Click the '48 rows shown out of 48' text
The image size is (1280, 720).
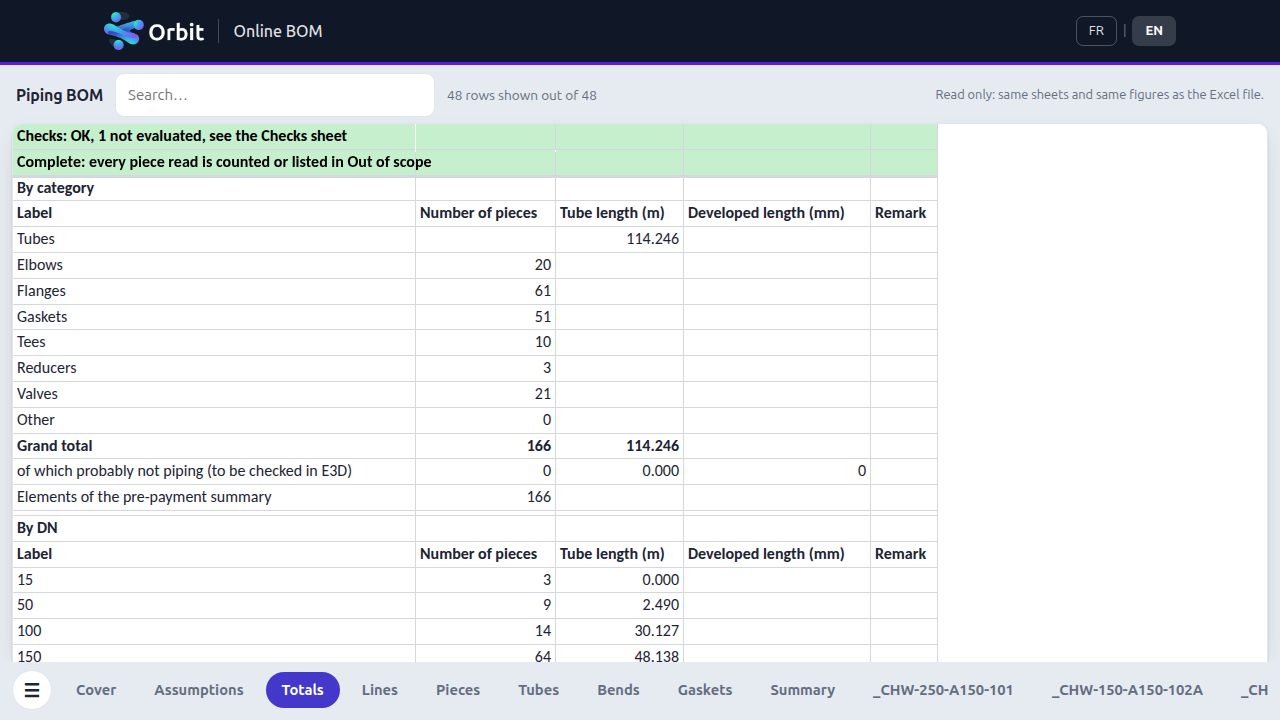[522, 95]
